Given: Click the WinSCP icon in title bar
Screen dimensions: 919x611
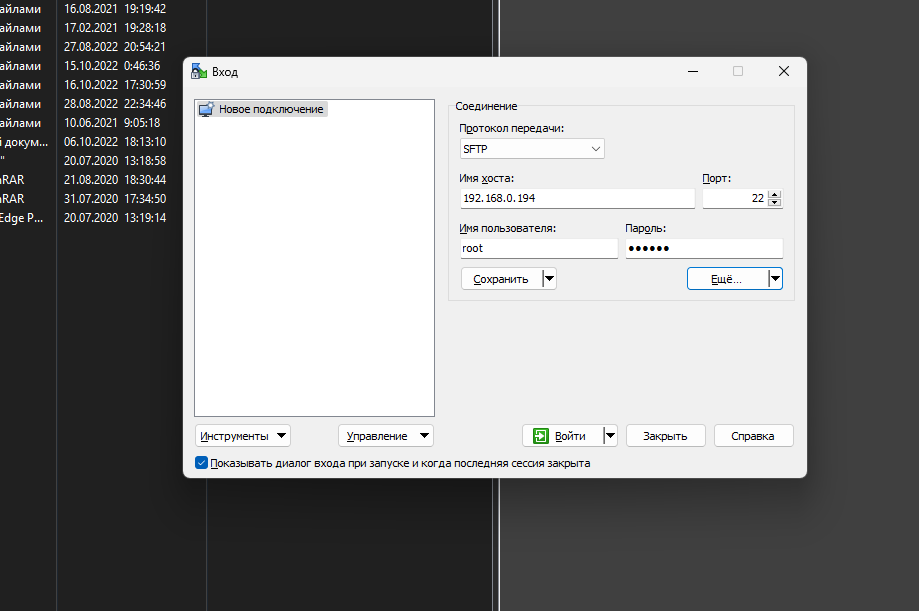Looking at the screenshot, I should [x=199, y=72].
